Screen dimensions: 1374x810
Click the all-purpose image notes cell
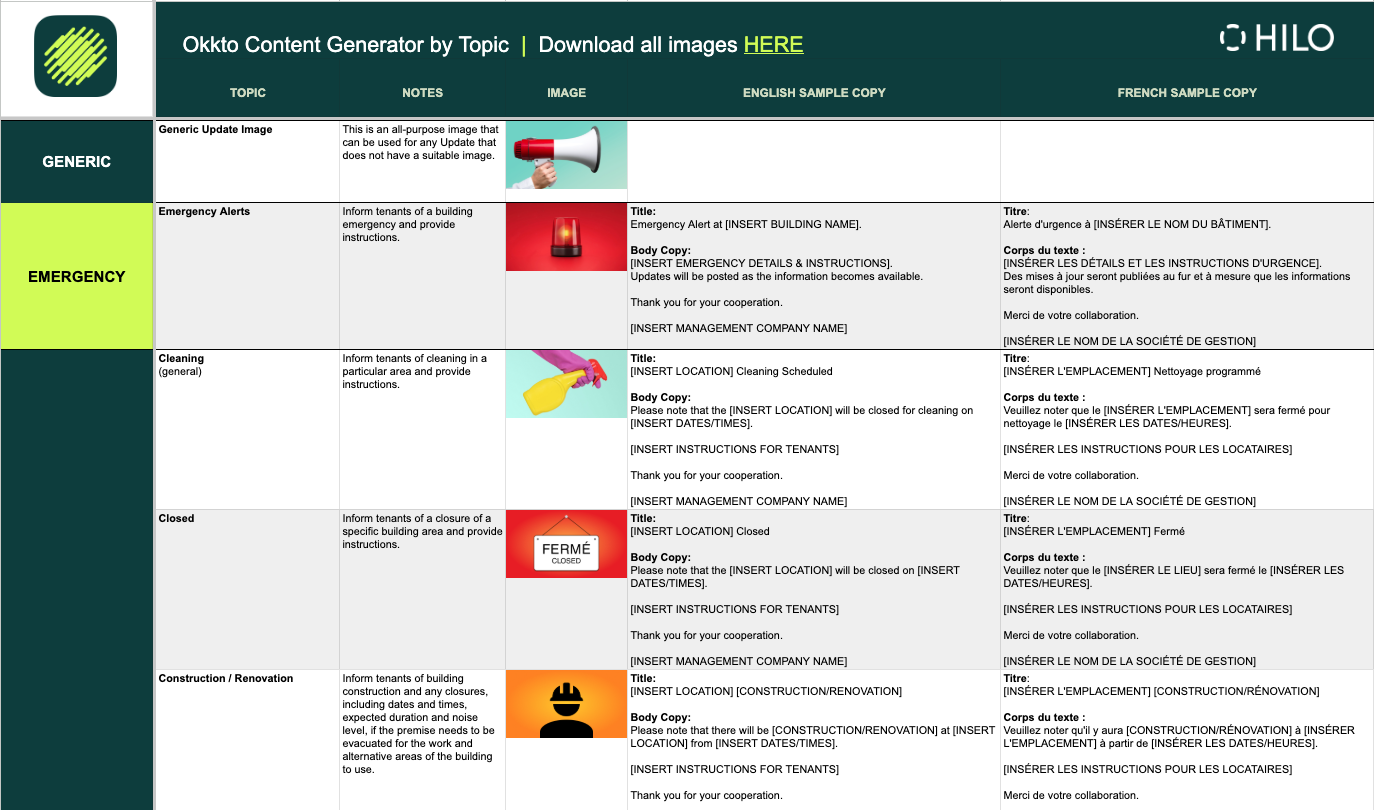(422, 162)
